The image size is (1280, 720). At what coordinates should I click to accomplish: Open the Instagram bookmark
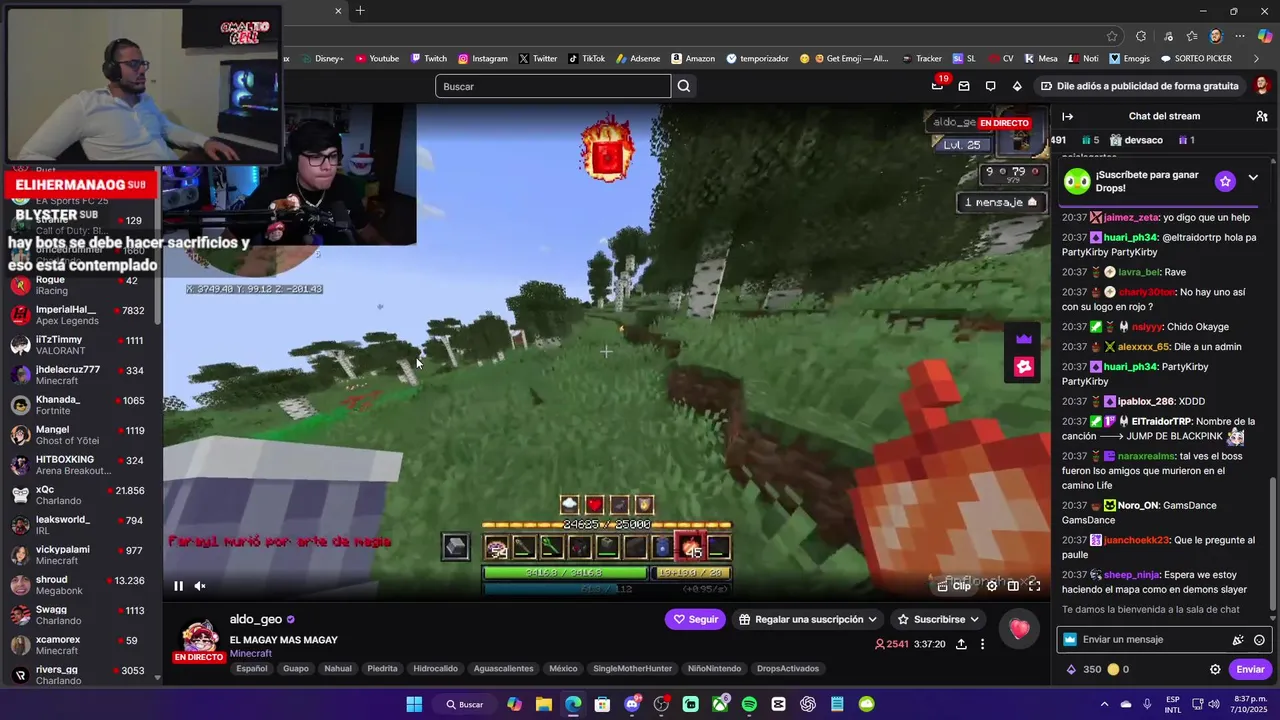coord(483,58)
